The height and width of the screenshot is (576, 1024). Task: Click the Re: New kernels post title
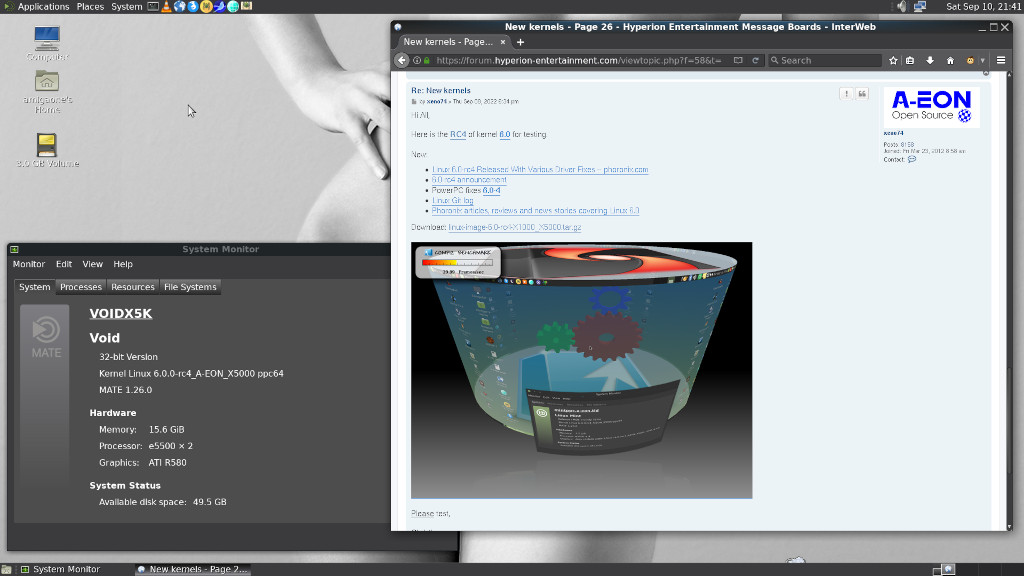pos(441,91)
